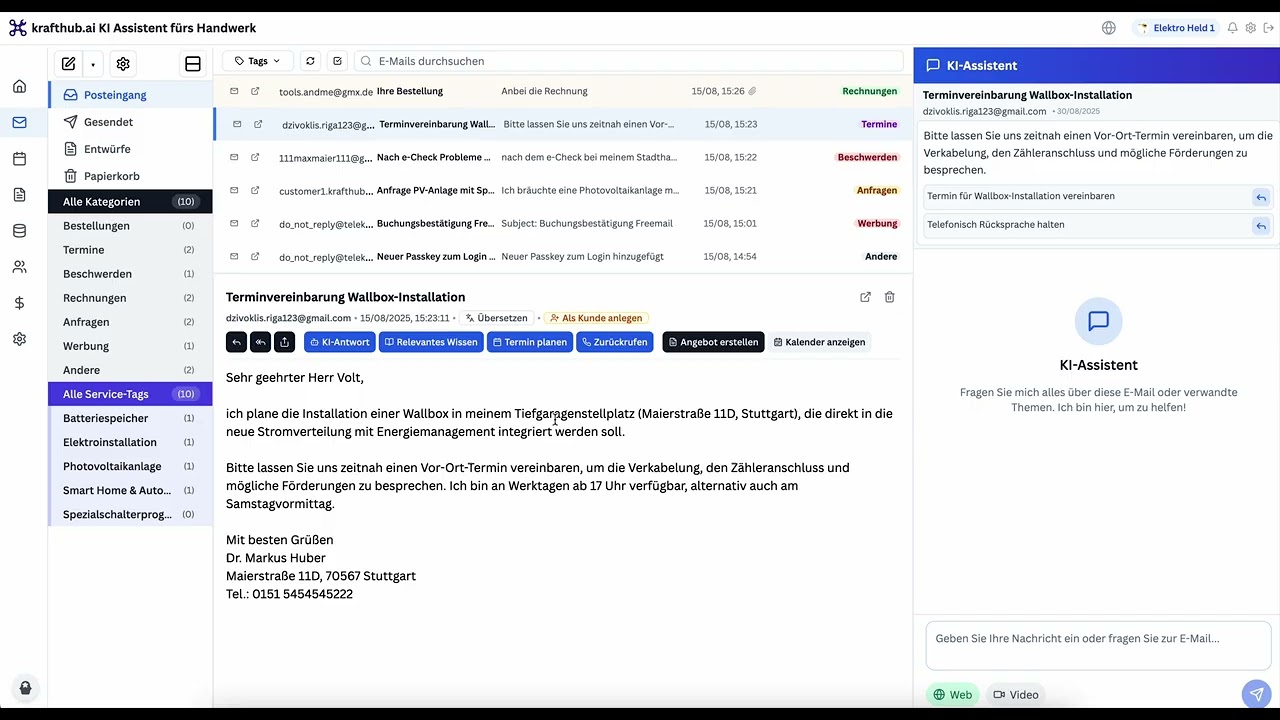The width and height of the screenshot is (1280, 720).
Task: Click the globe language icon
Action: (x=1108, y=28)
